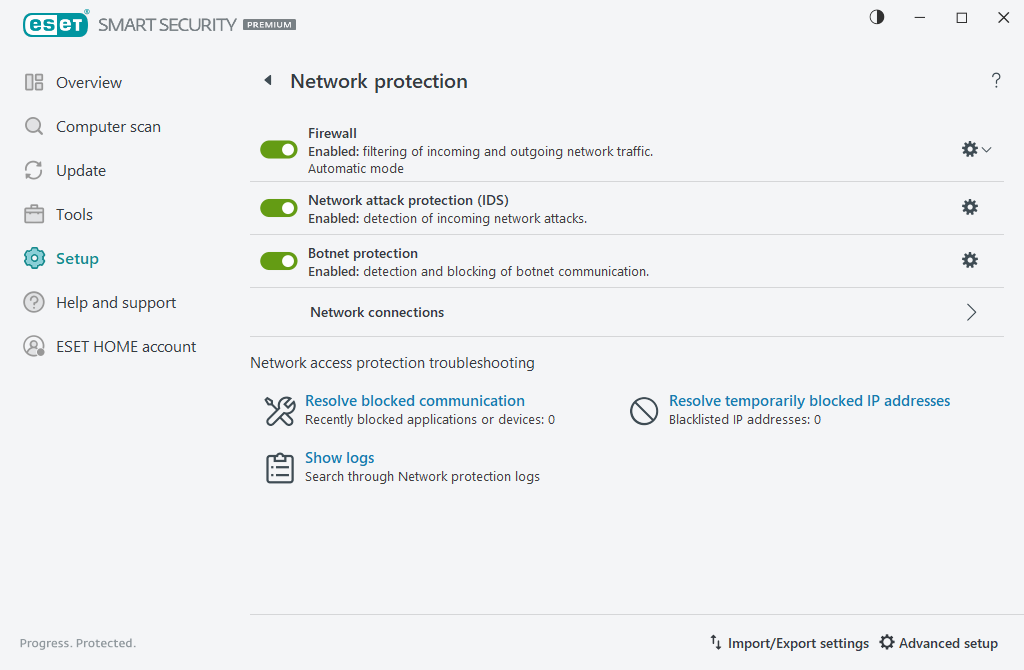Toggle Botnet protection off
Screen dimensions: 1024x670
[279, 261]
